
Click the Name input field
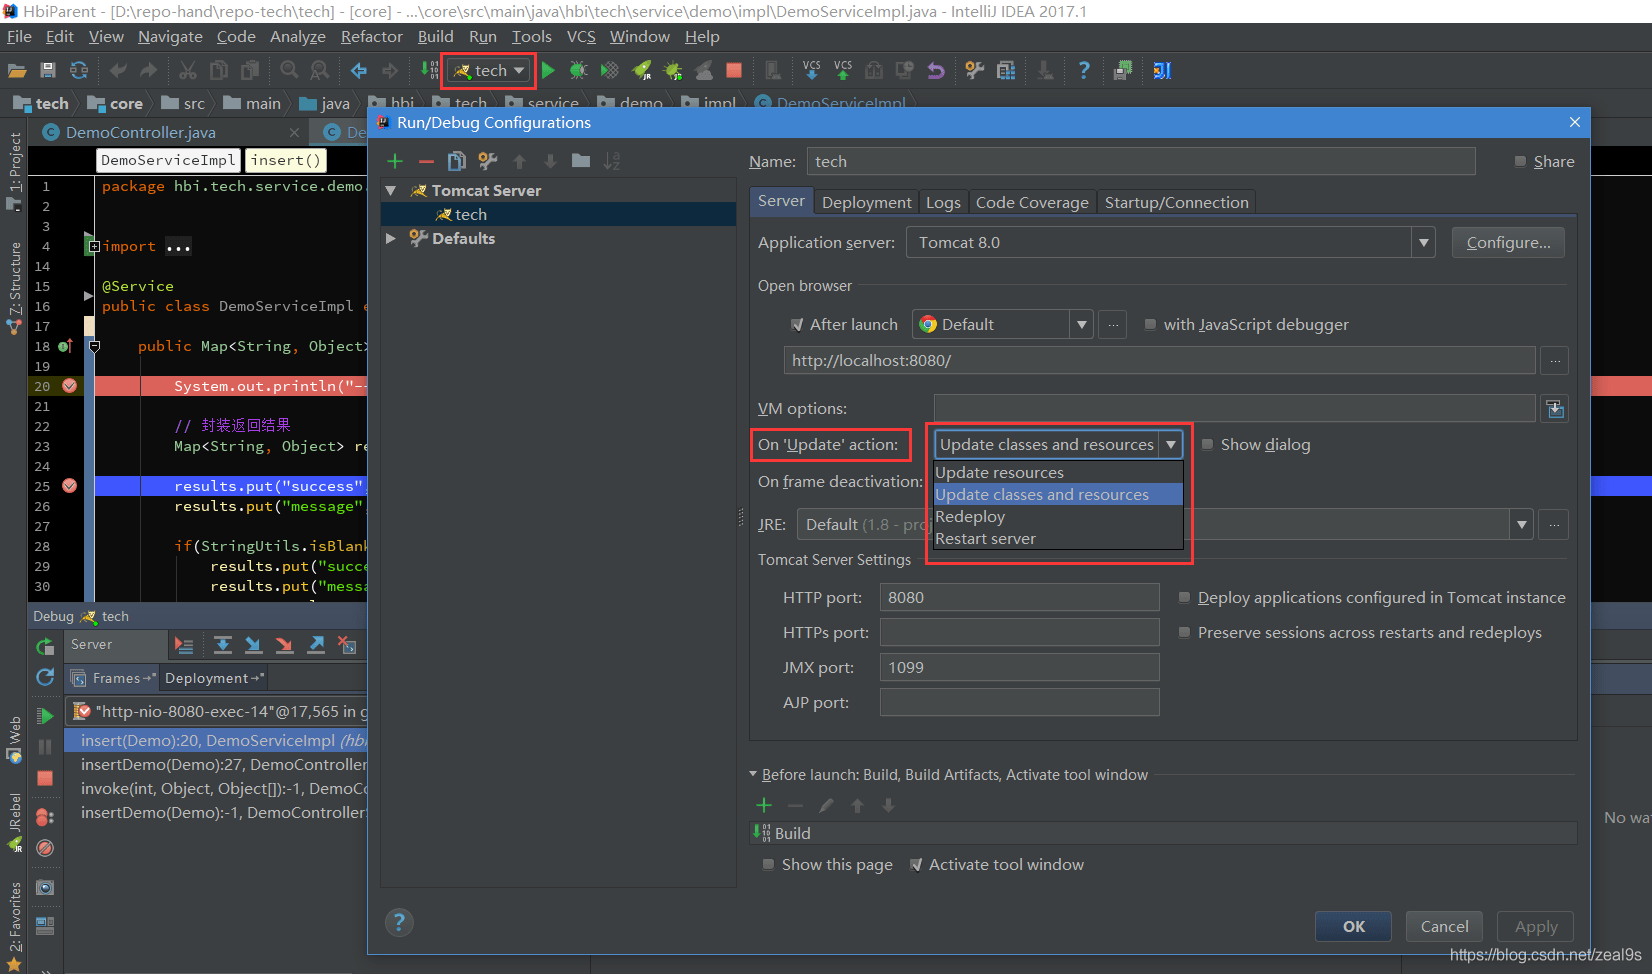coord(1141,161)
